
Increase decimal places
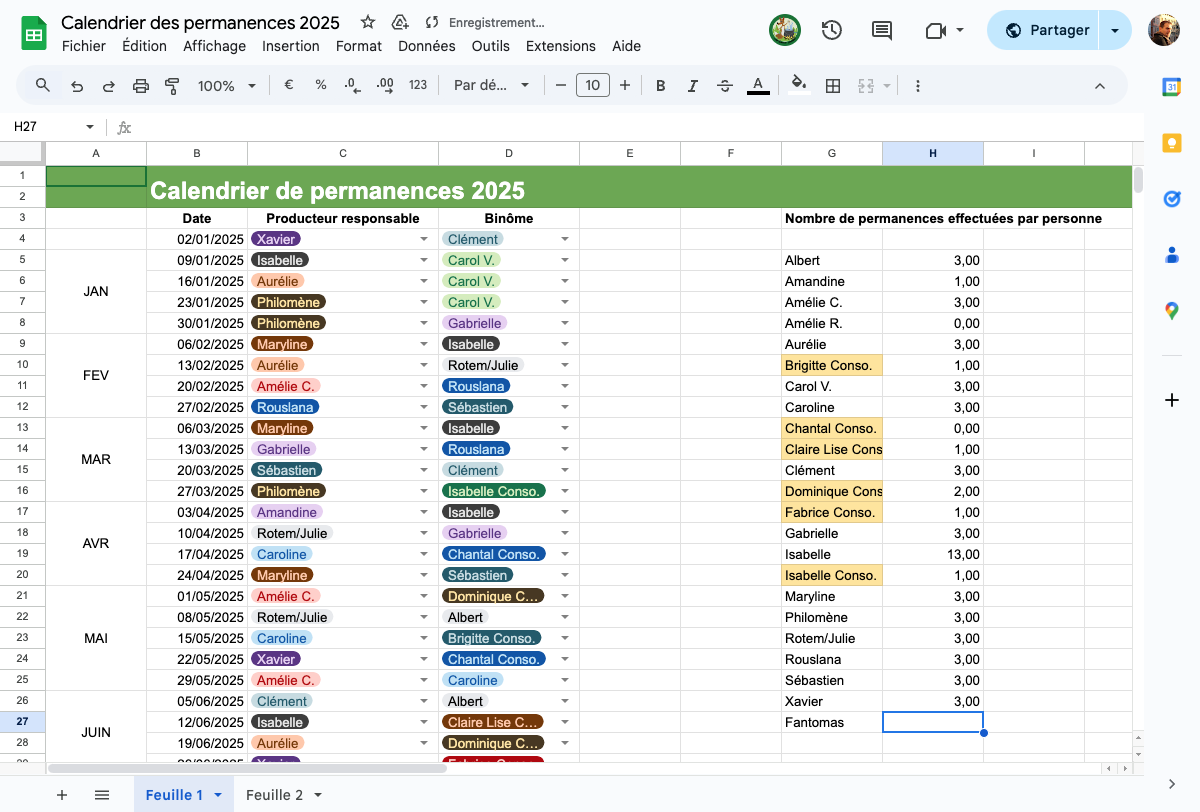pos(385,86)
